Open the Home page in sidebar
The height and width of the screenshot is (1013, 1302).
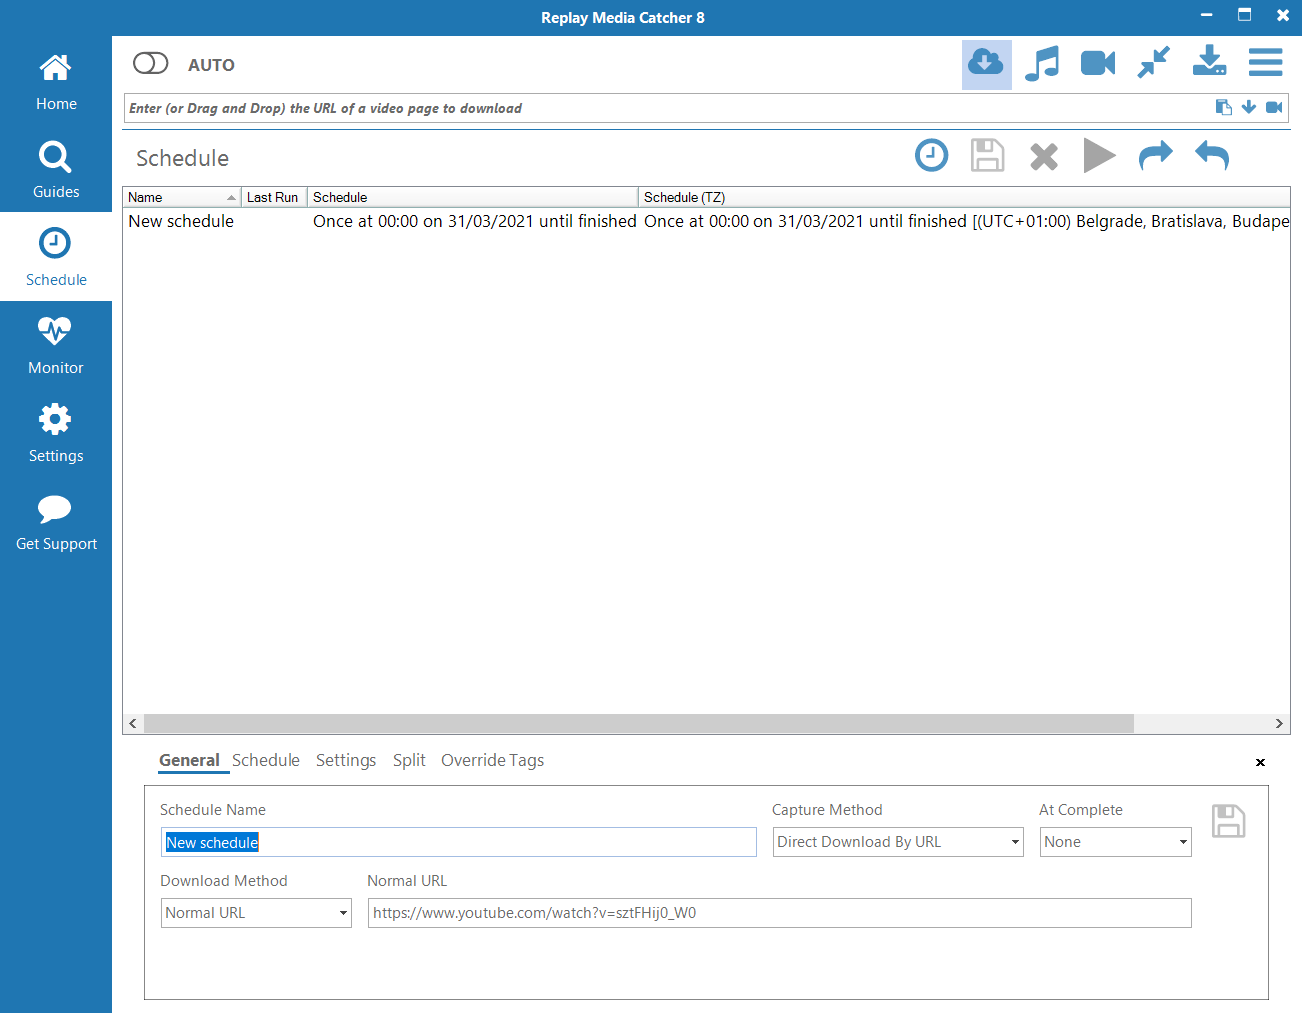(x=56, y=81)
